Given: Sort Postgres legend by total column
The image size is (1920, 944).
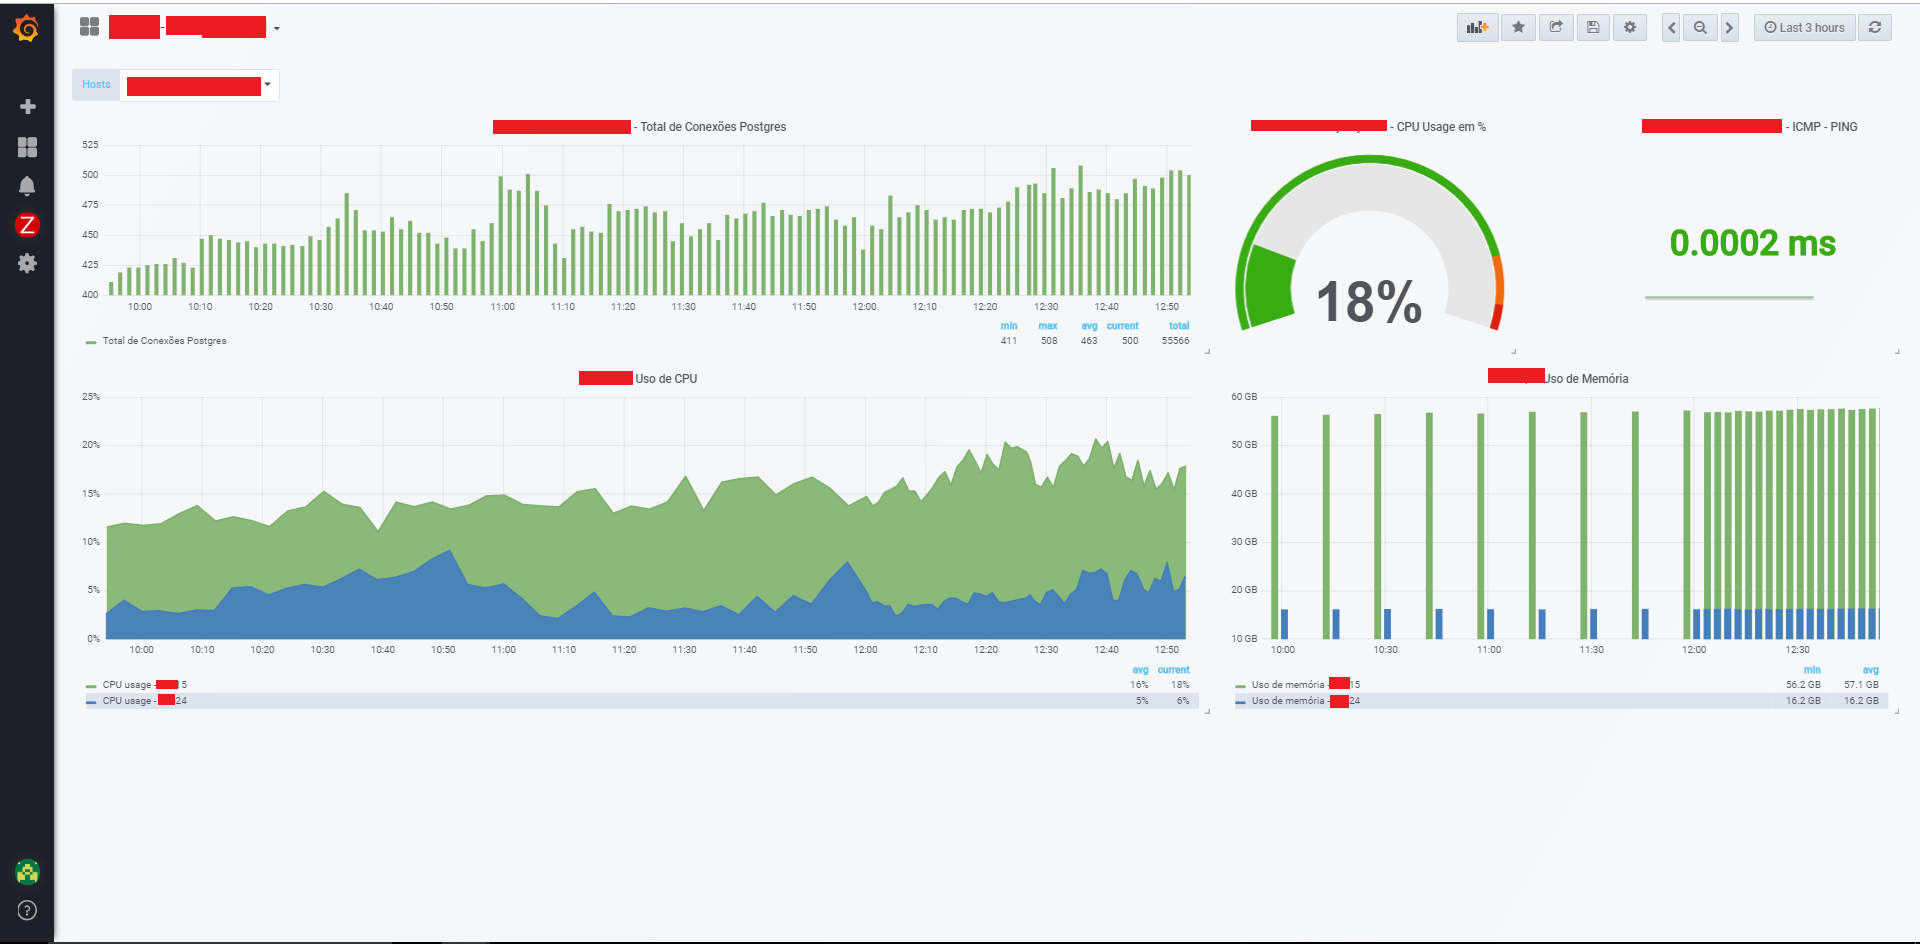Looking at the screenshot, I should click(1179, 326).
